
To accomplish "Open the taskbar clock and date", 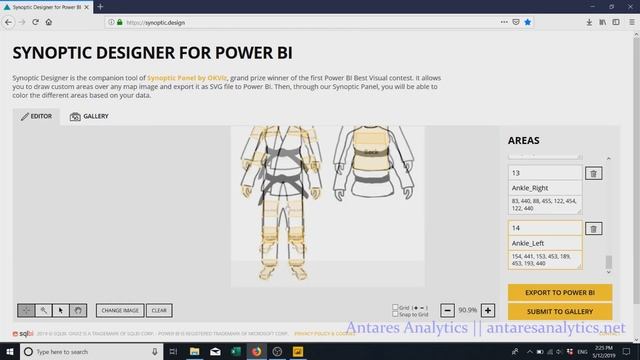I will (604, 351).
